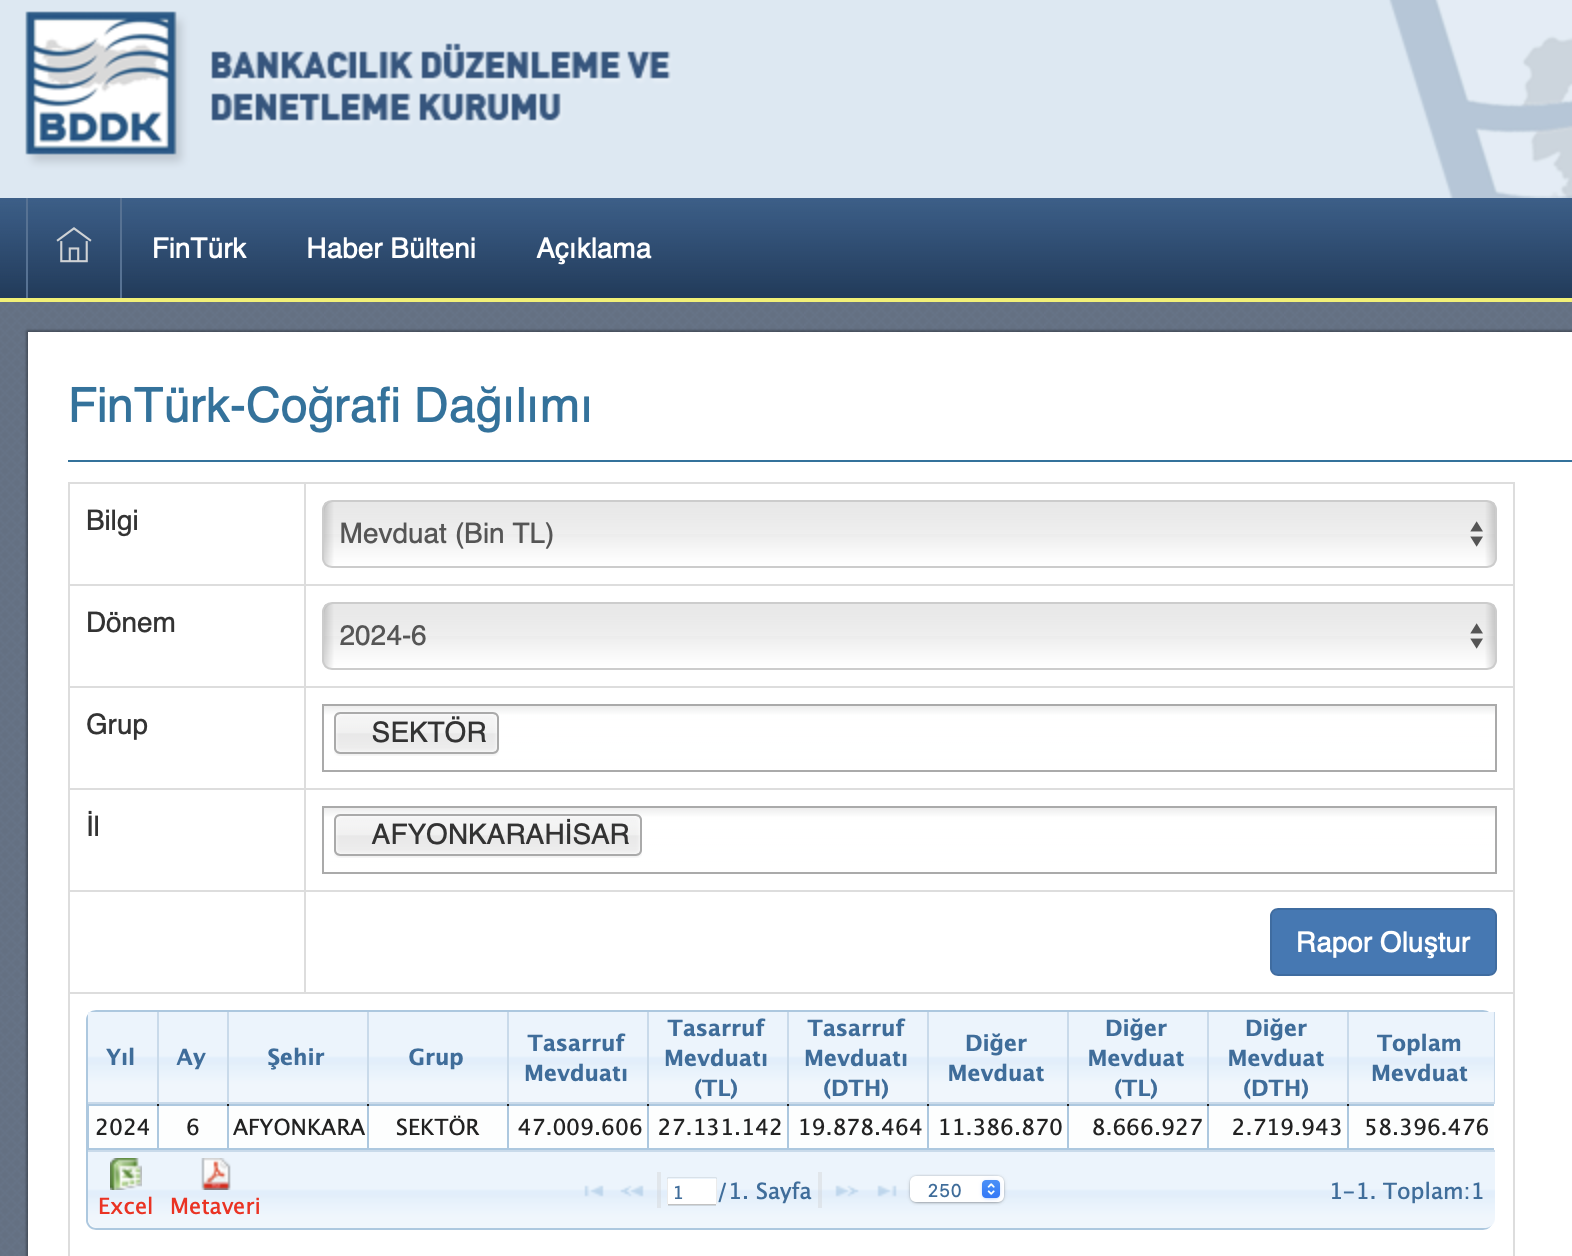Open Haber Bülteni menu
The height and width of the screenshot is (1256, 1572).
pos(391,248)
